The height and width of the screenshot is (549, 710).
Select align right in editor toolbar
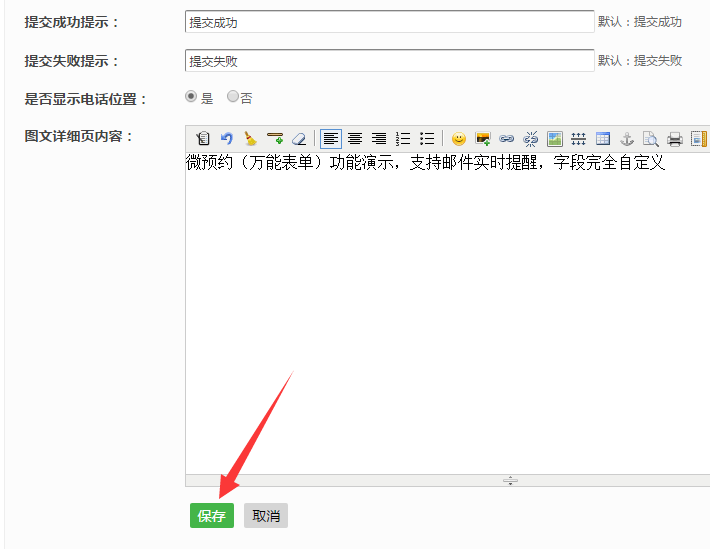coord(379,139)
